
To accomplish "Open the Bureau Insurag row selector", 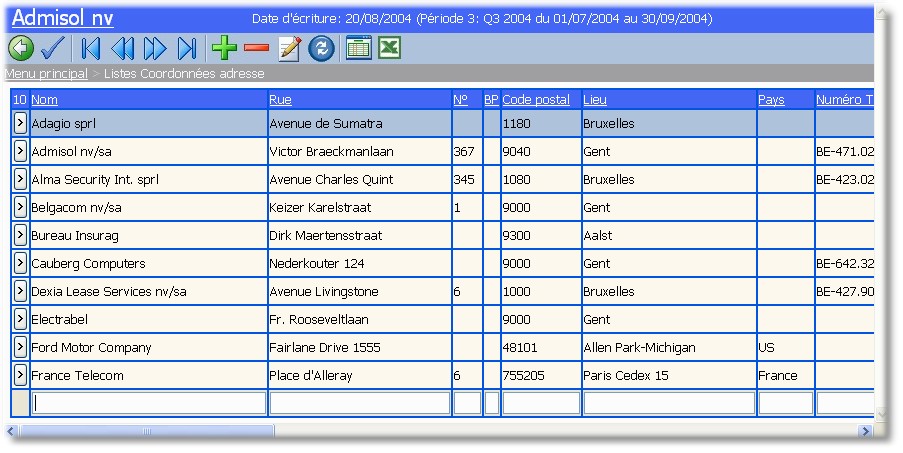I will [x=20, y=235].
